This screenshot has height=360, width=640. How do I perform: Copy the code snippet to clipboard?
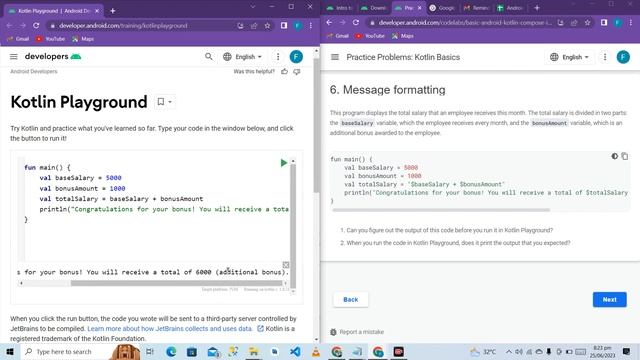tap(624, 156)
